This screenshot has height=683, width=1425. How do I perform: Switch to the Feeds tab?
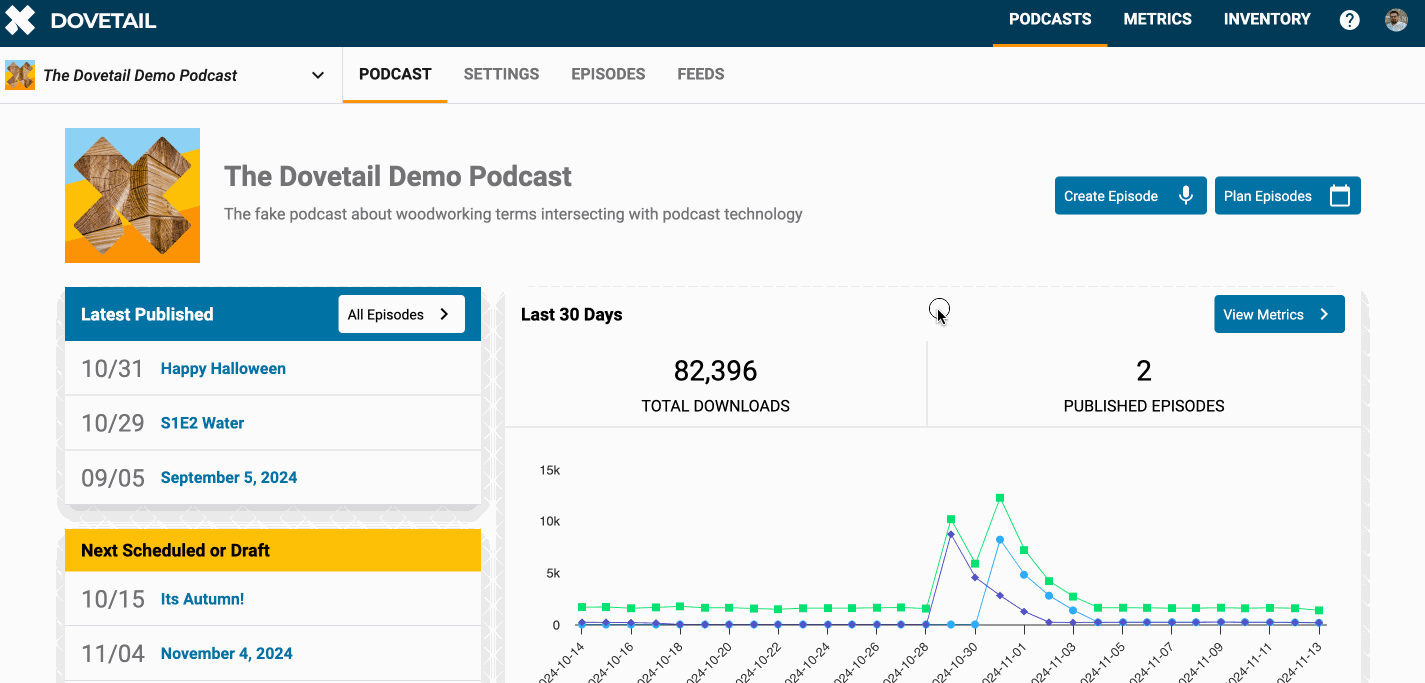tap(701, 74)
